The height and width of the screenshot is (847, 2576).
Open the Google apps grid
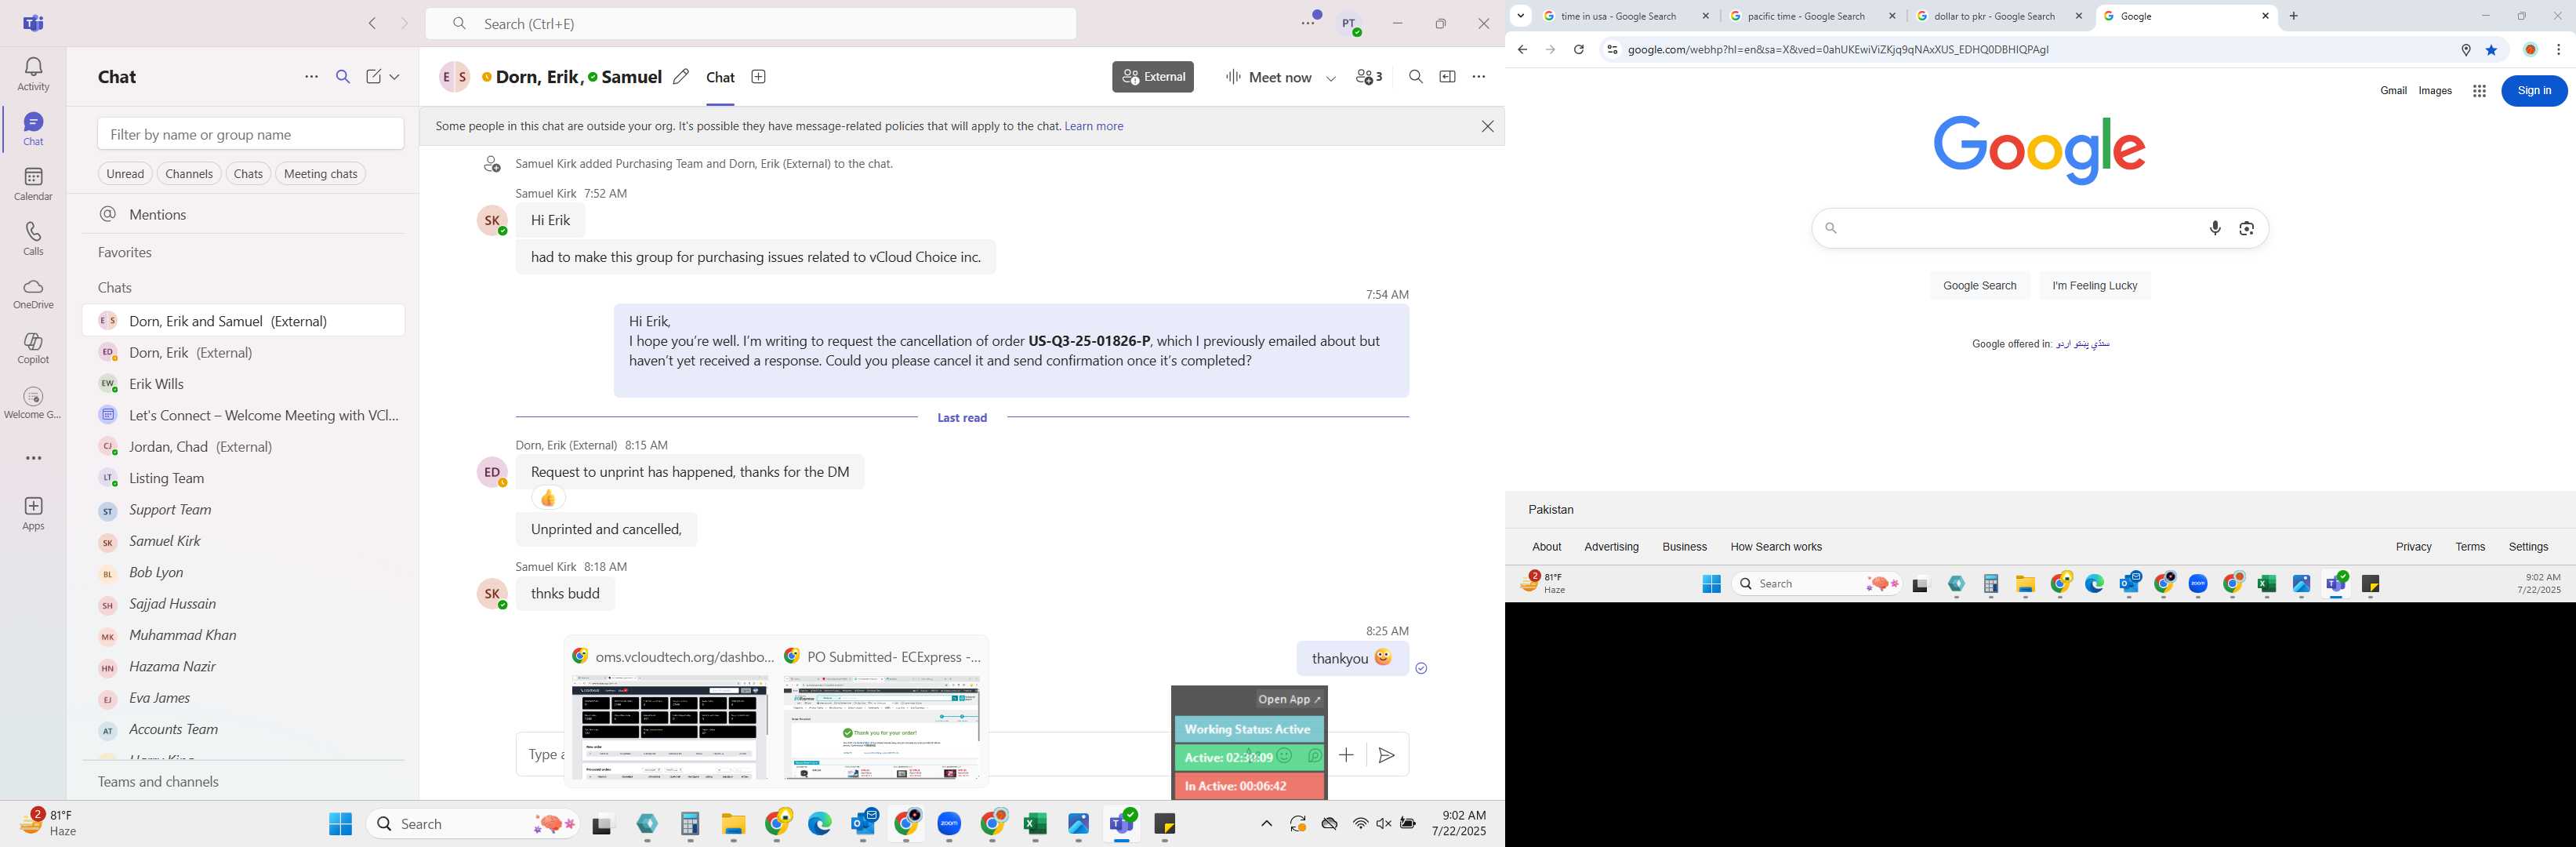[x=2479, y=91]
